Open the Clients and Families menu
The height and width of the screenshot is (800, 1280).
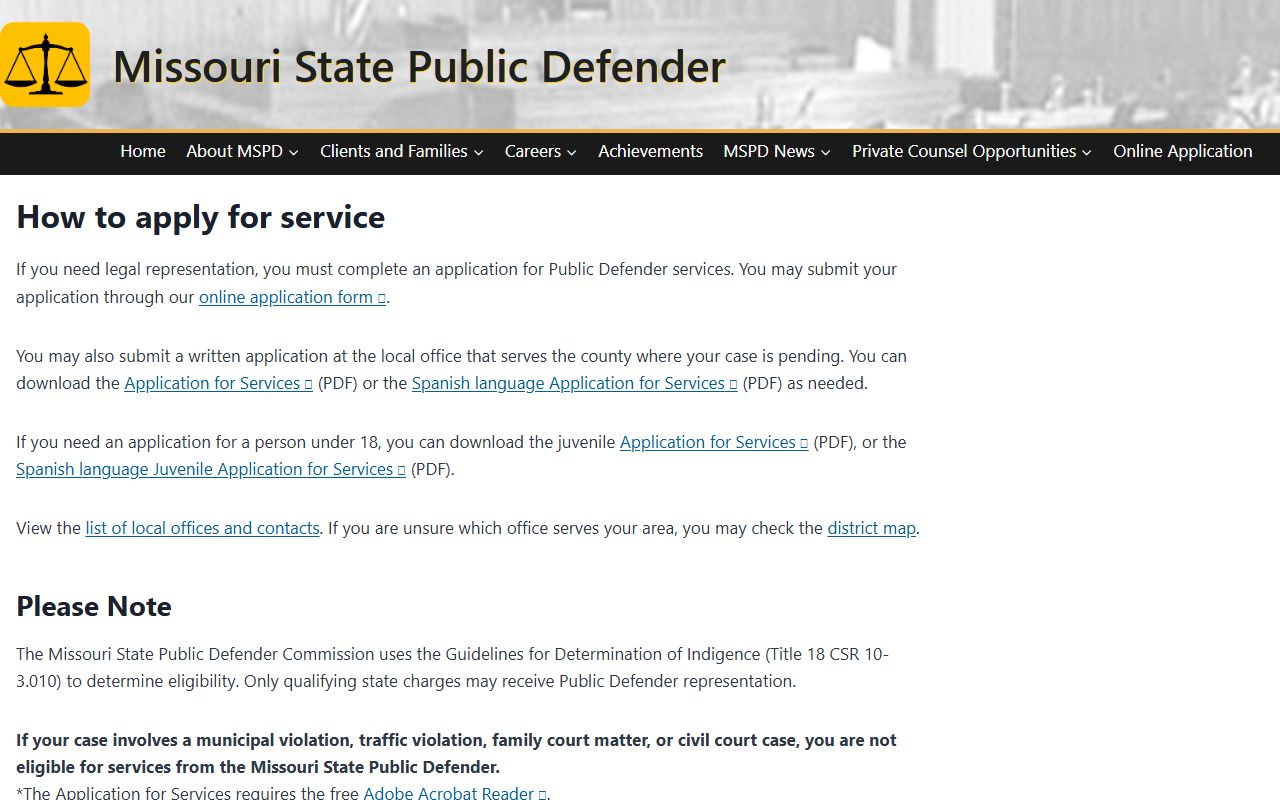[394, 151]
